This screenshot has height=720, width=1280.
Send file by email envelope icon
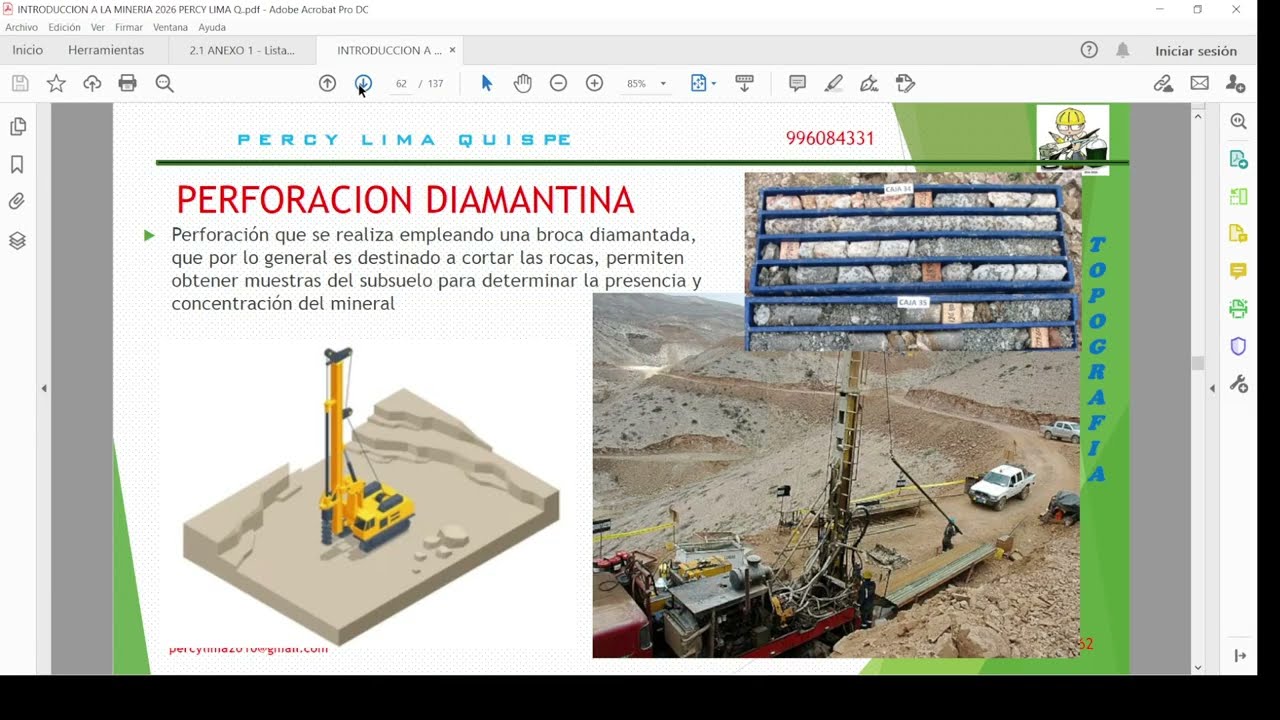pos(1199,84)
